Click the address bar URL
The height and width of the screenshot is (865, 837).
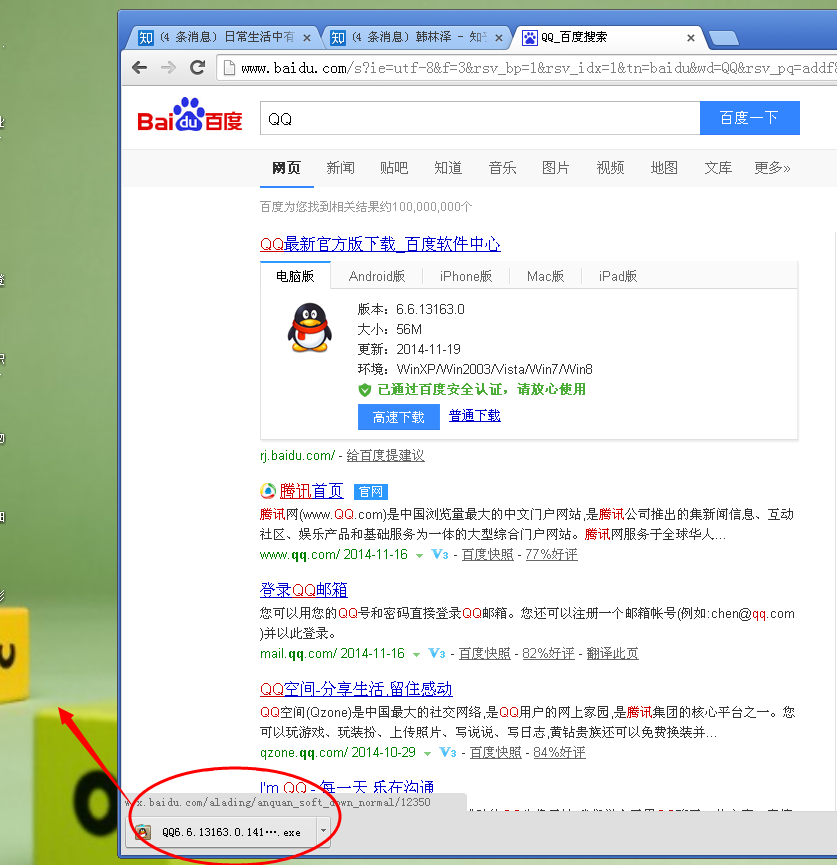pos(538,68)
